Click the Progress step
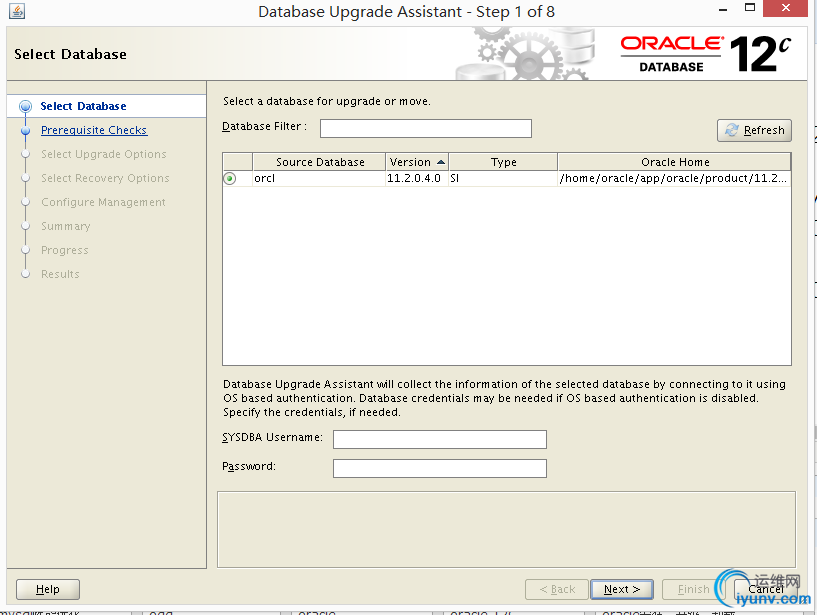 pyautogui.click(x=65, y=250)
